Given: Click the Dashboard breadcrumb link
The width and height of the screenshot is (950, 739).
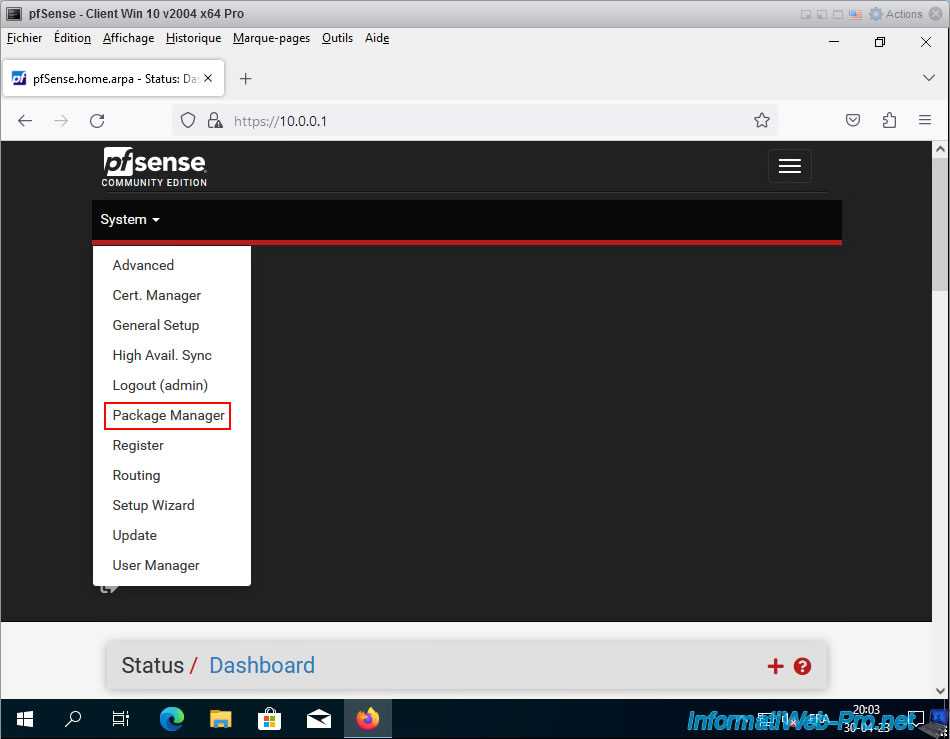Looking at the screenshot, I should (x=262, y=665).
